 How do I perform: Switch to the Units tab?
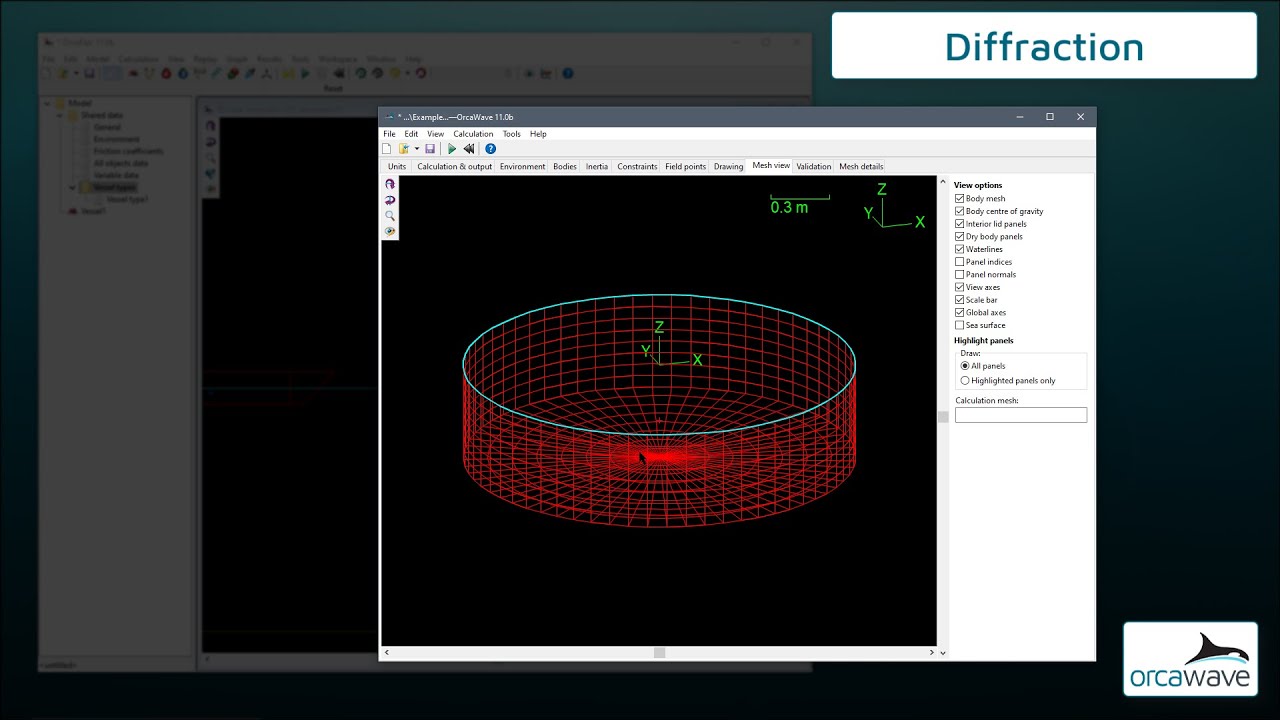pyautogui.click(x=397, y=167)
